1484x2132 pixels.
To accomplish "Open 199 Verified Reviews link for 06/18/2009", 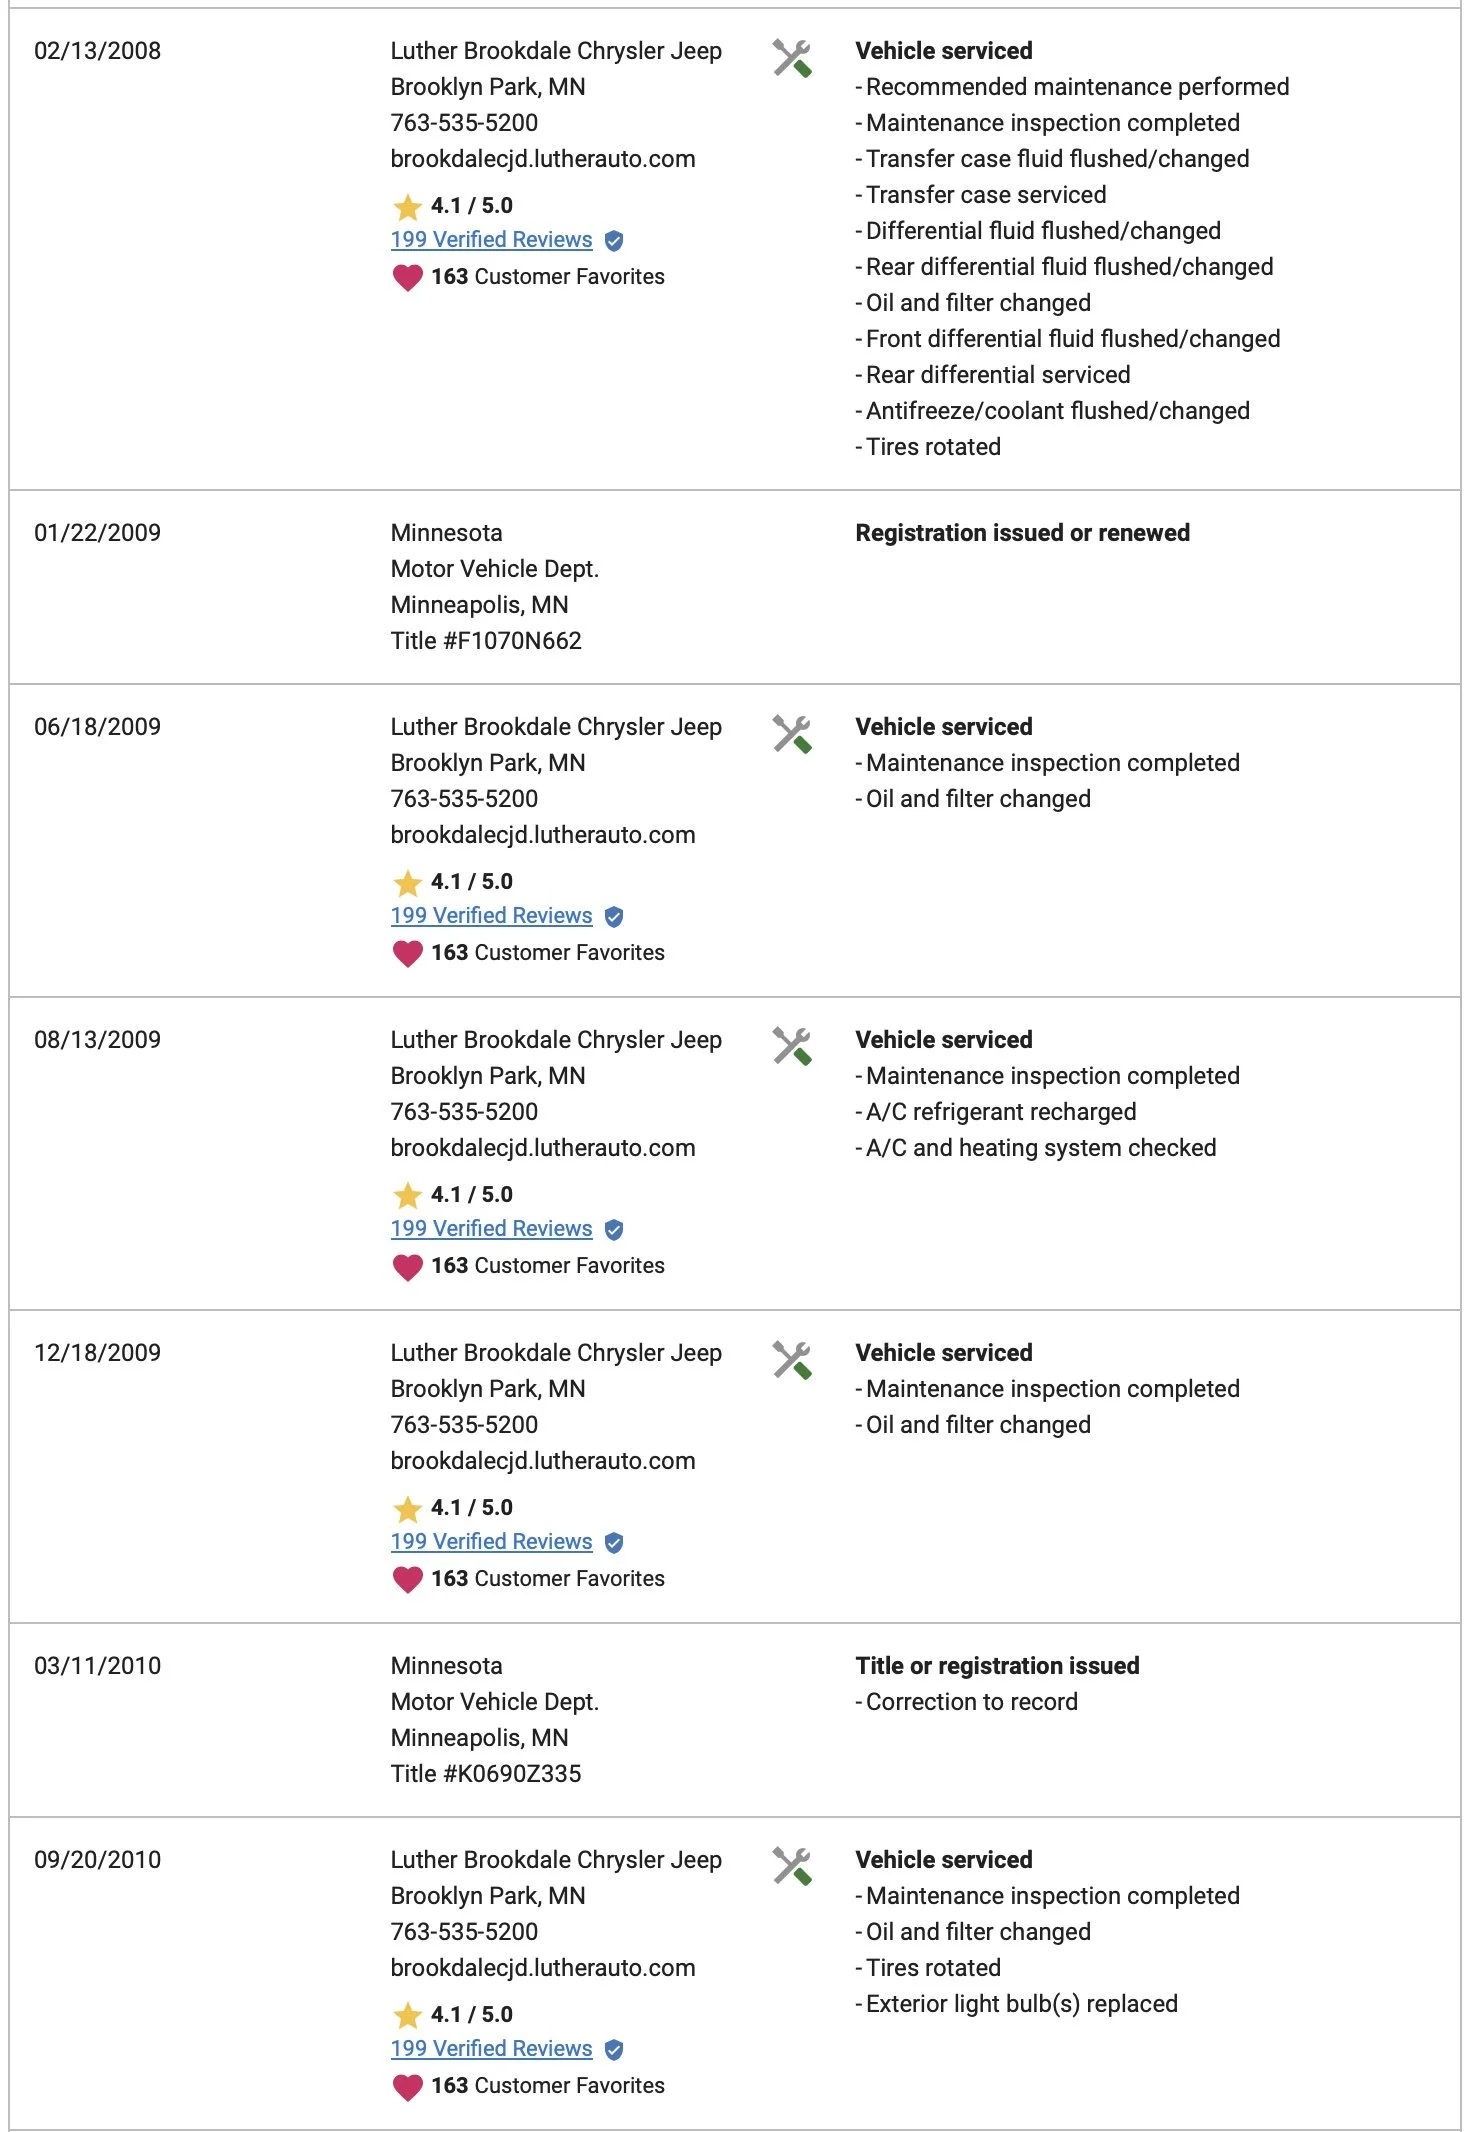I will 491,916.
